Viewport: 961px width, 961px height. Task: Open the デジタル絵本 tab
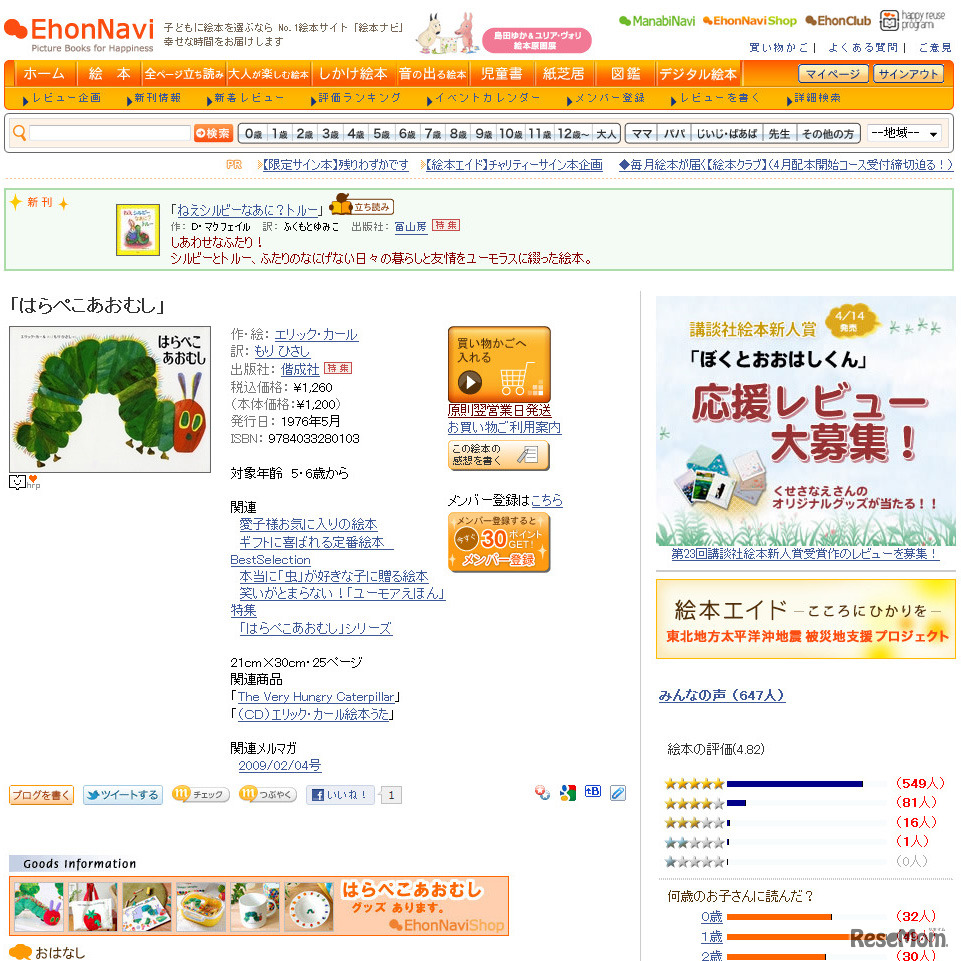pos(698,74)
